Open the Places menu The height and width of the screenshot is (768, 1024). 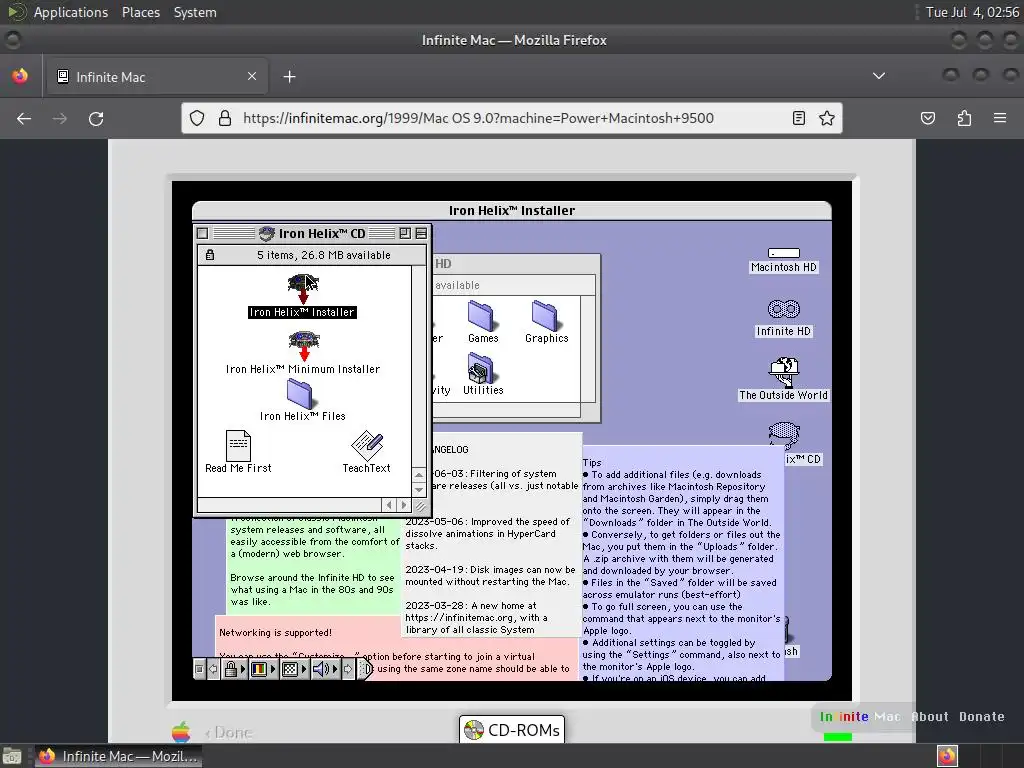141,12
